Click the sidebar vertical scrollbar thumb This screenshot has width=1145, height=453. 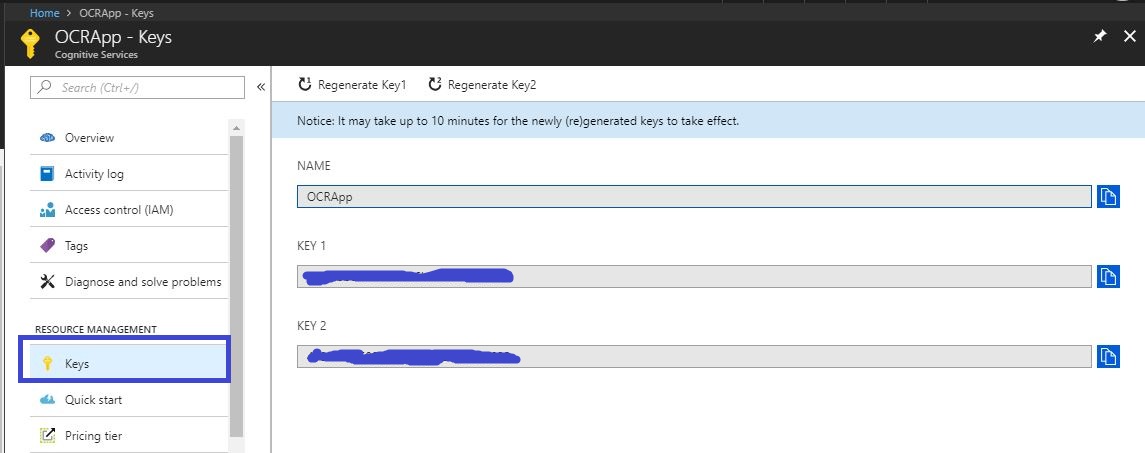pyautogui.click(x=236, y=285)
